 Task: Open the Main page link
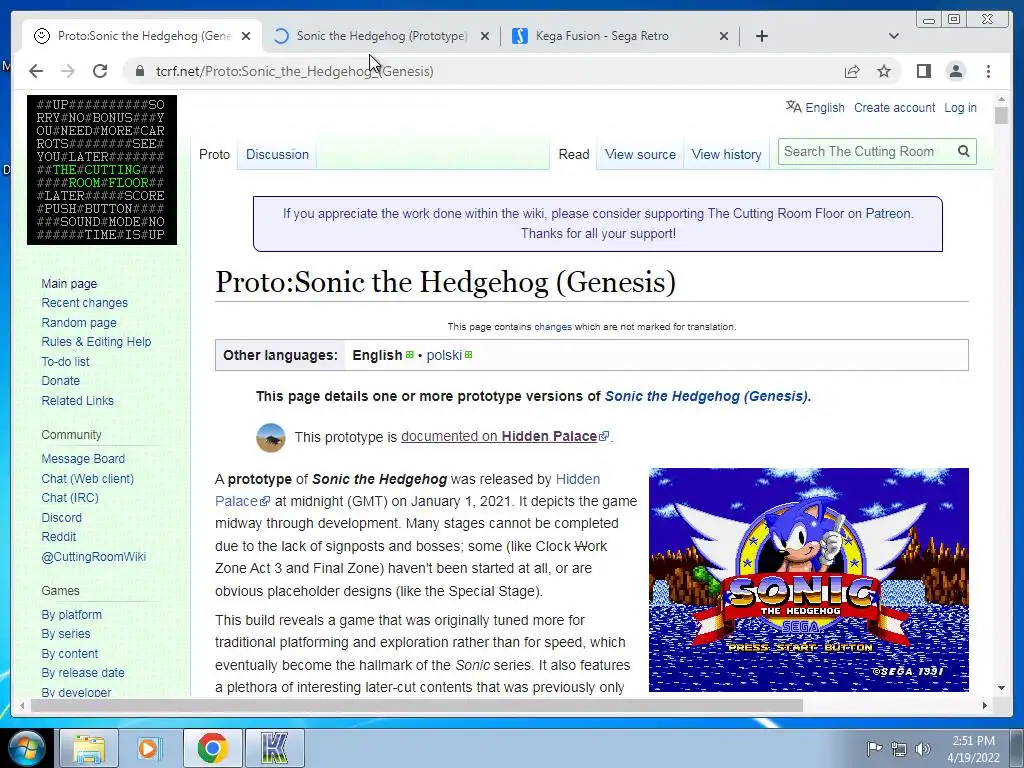(69, 283)
